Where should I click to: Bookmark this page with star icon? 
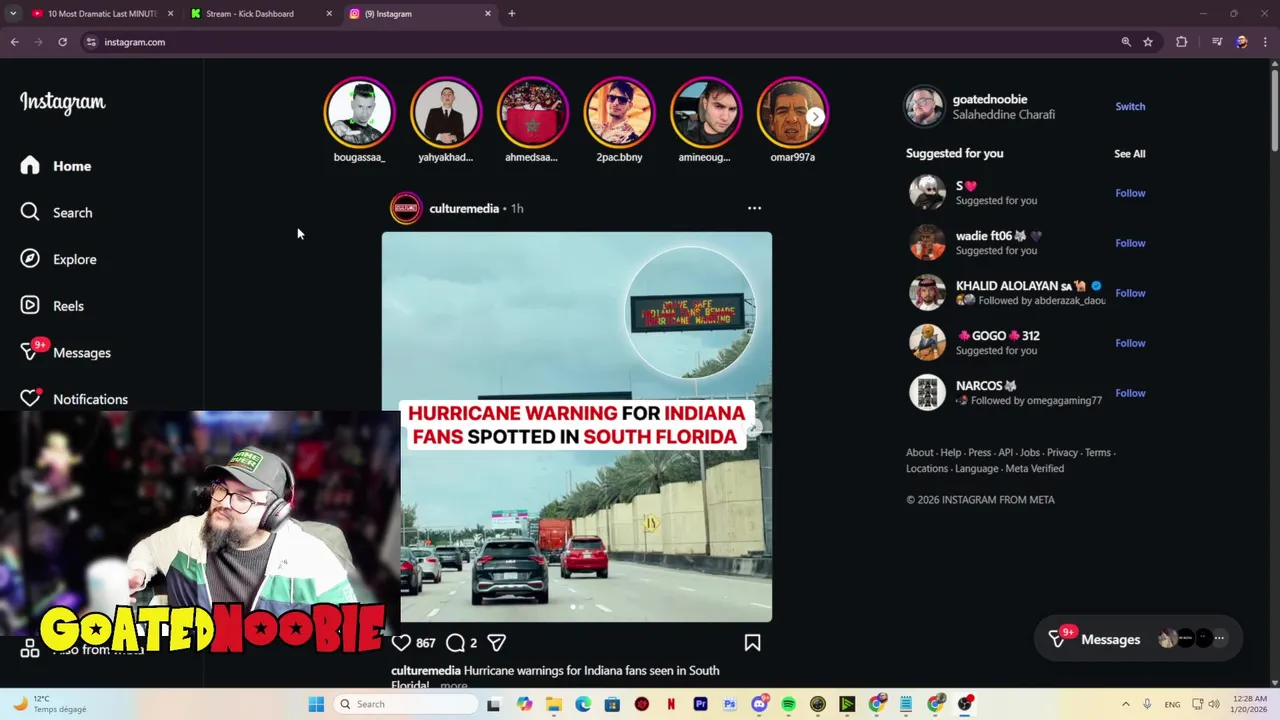coord(1148,42)
